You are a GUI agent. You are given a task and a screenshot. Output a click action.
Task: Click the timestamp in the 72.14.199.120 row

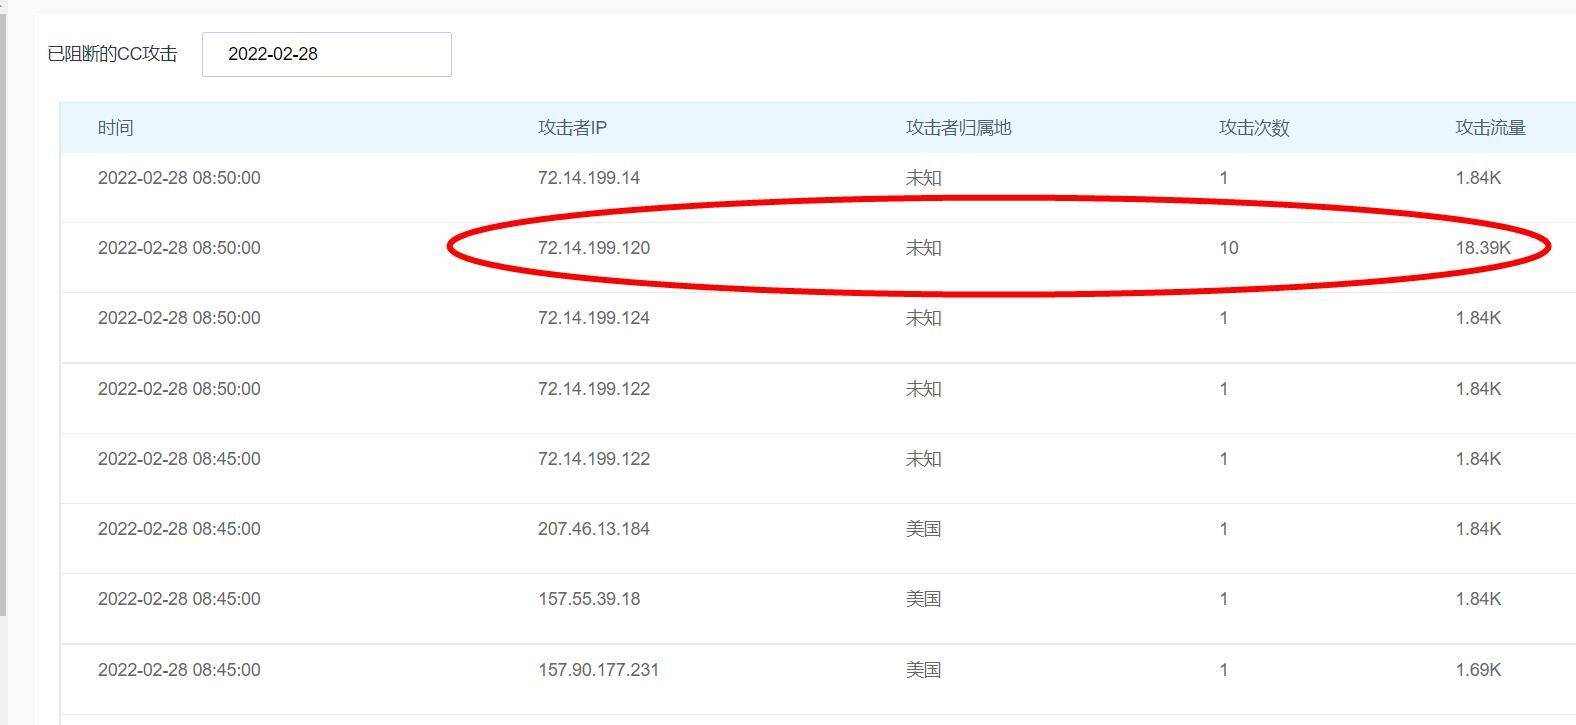179,248
